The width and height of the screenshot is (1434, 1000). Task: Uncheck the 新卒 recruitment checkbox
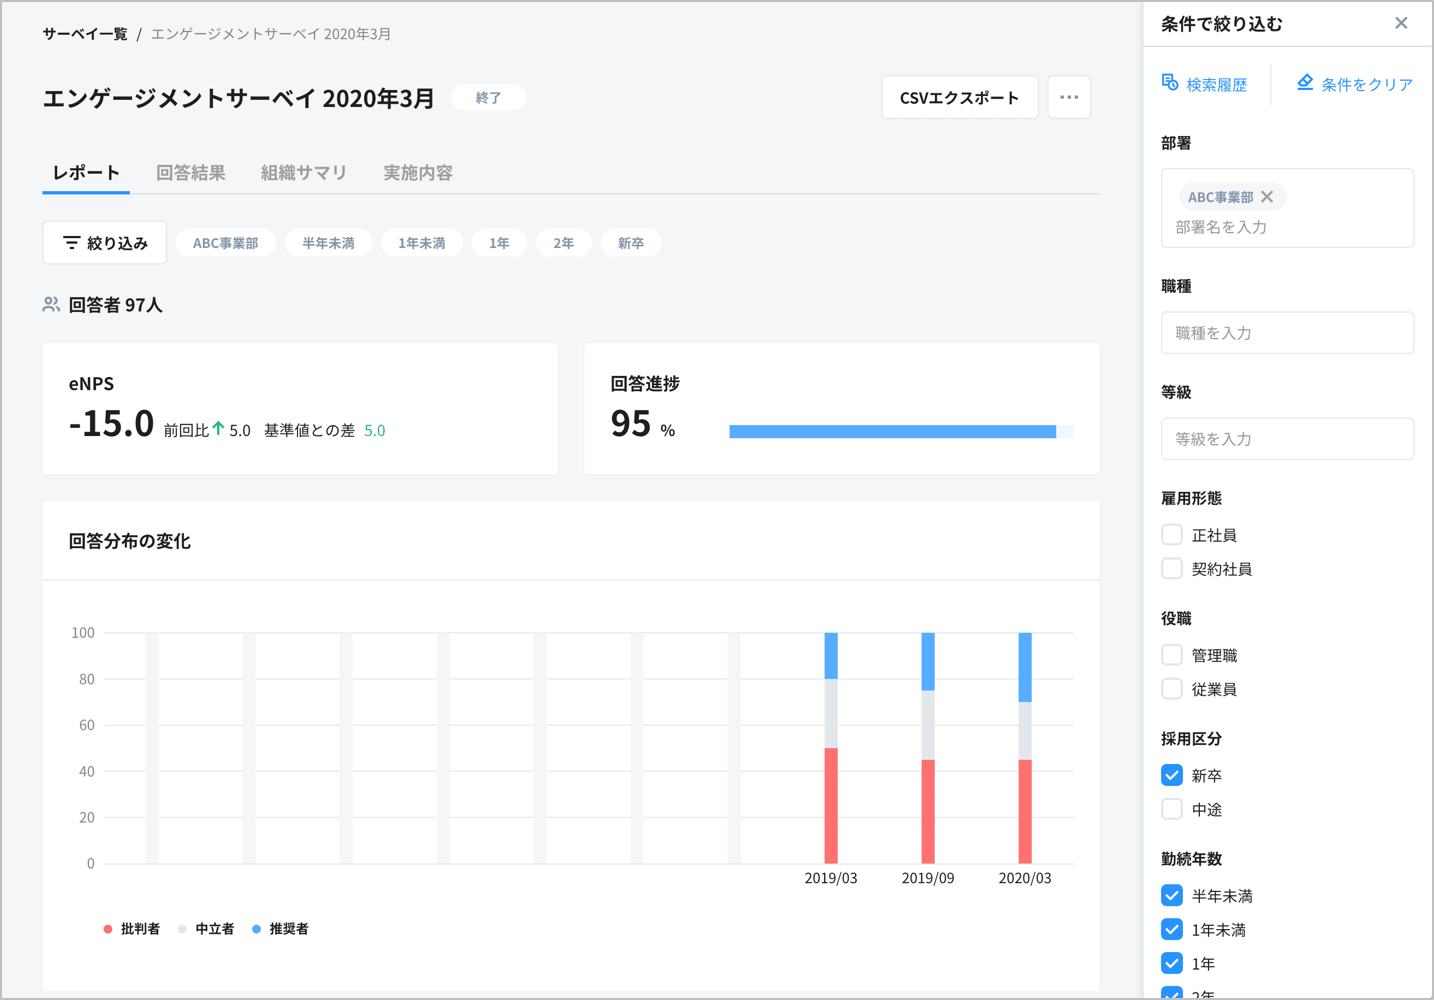click(x=1171, y=774)
